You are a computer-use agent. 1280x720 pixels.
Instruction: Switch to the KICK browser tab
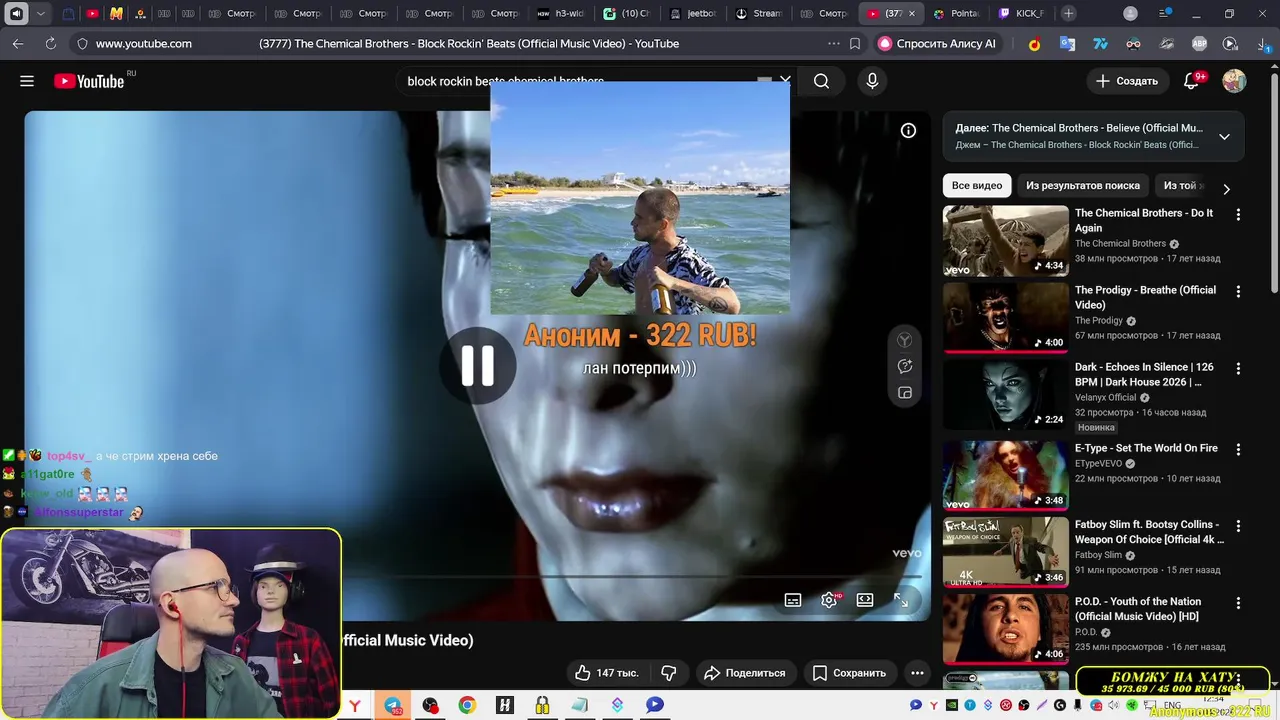(1023, 14)
